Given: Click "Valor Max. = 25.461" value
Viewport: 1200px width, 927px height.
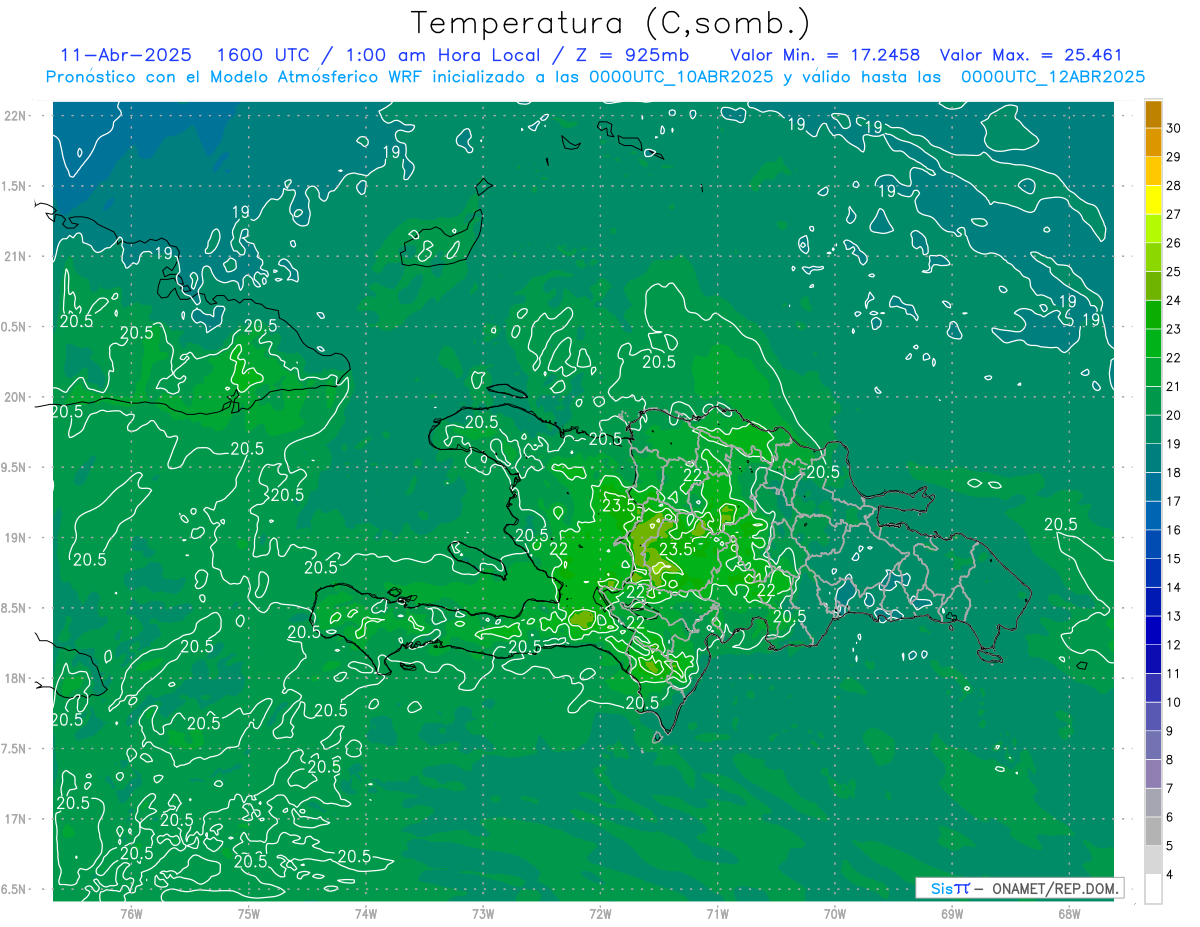Looking at the screenshot, I should click(x=1031, y=55).
